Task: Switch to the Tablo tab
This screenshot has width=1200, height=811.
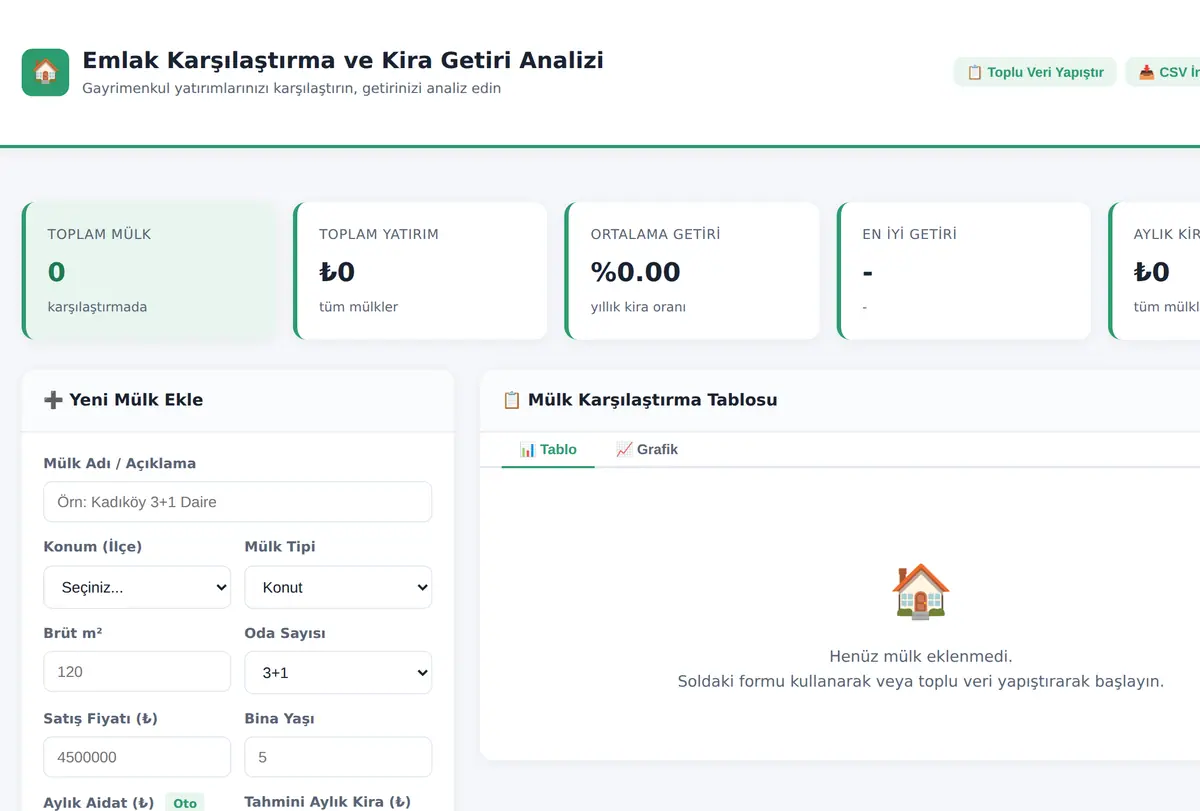Action: click(548, 450)
